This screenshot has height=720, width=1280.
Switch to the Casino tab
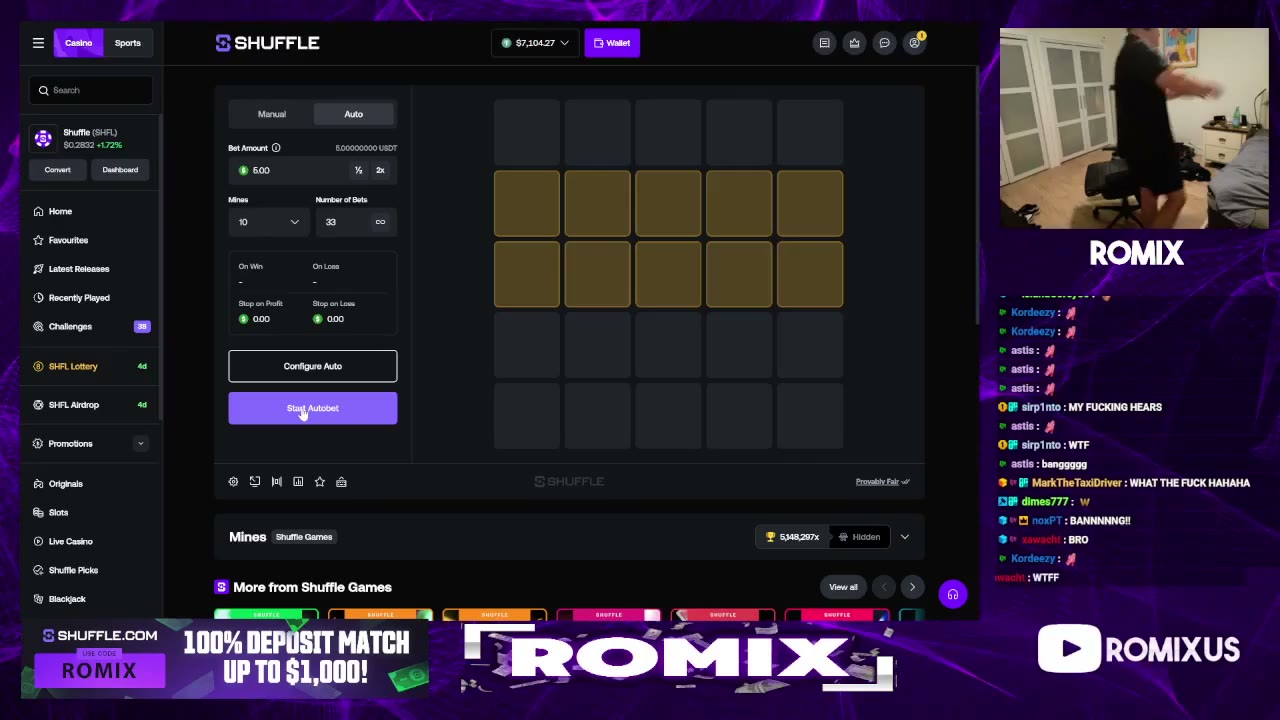(x=79, y=43)
